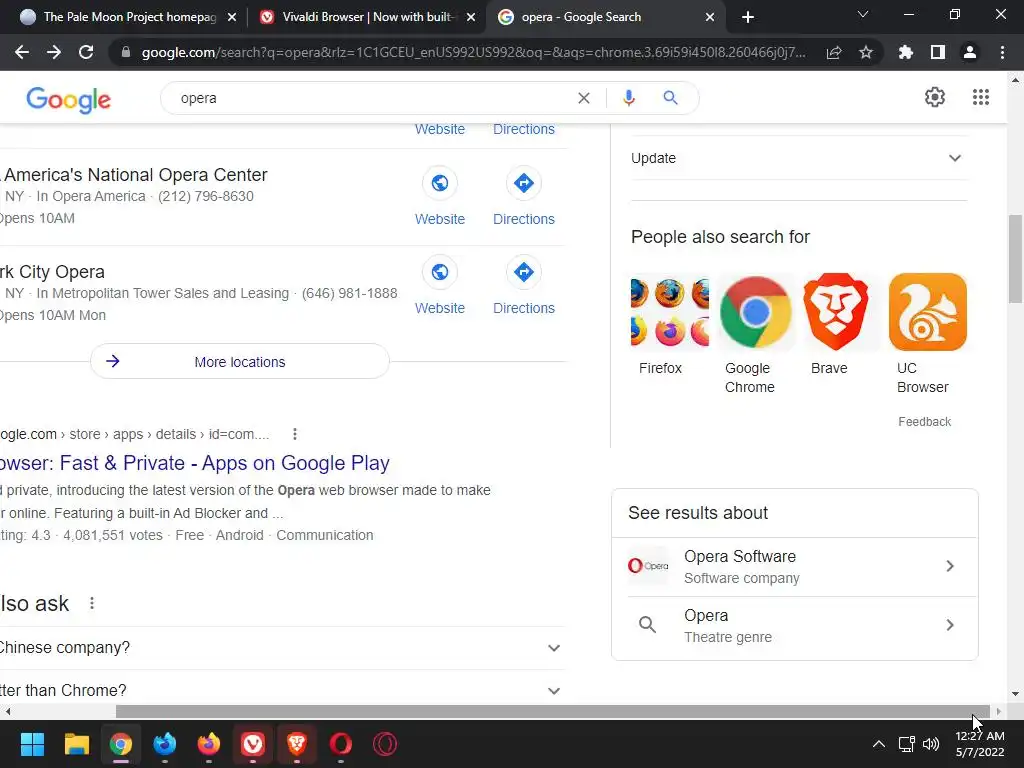Open File Explorer from the taskbar
This screenshot has height=768, width=1024.
76,744
